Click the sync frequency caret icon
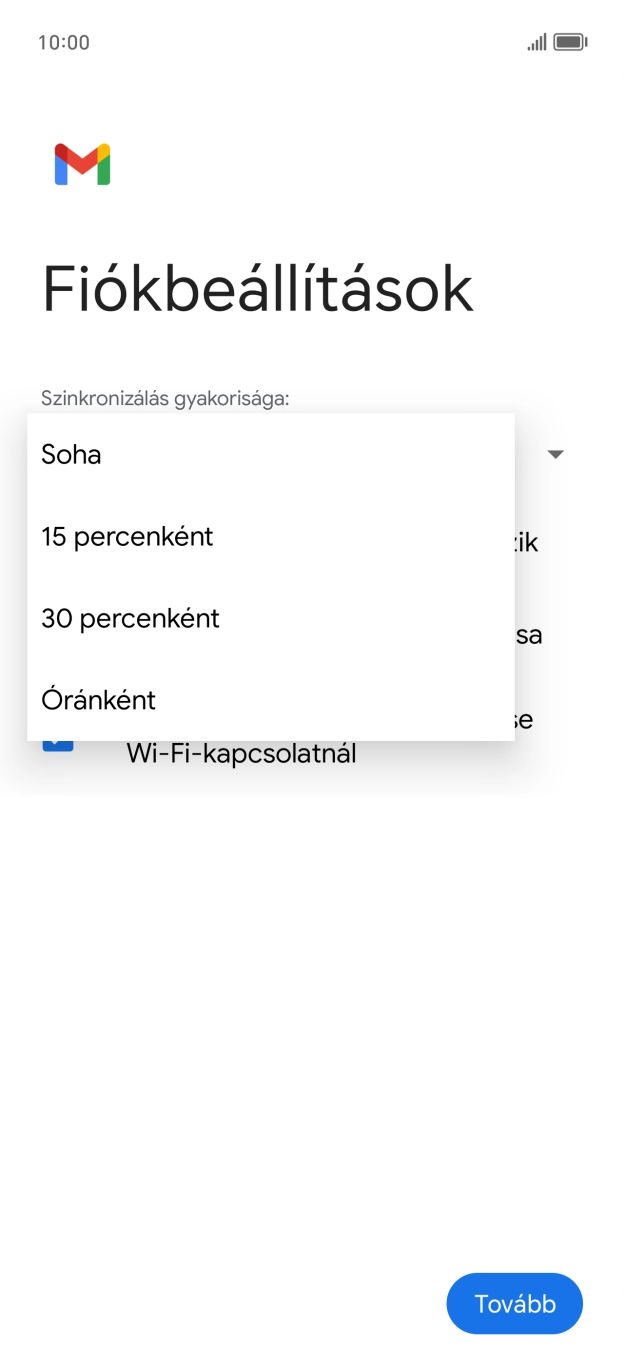The width and height of the screenshot is (624, 1365). pyautogui.click(x=556, y=453)
